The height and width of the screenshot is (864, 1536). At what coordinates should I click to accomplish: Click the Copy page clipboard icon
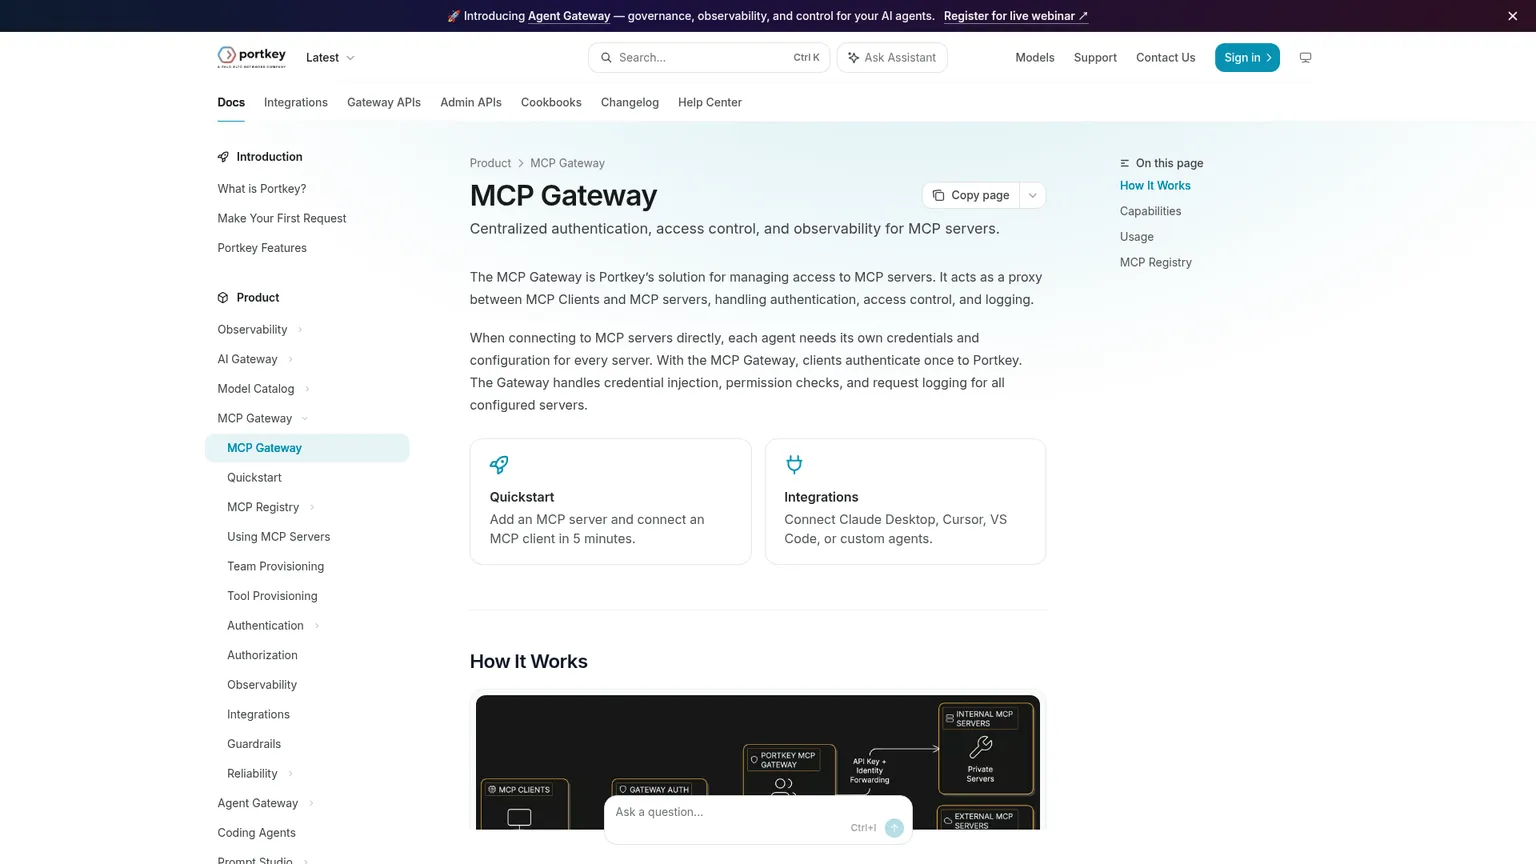point(938,195)
